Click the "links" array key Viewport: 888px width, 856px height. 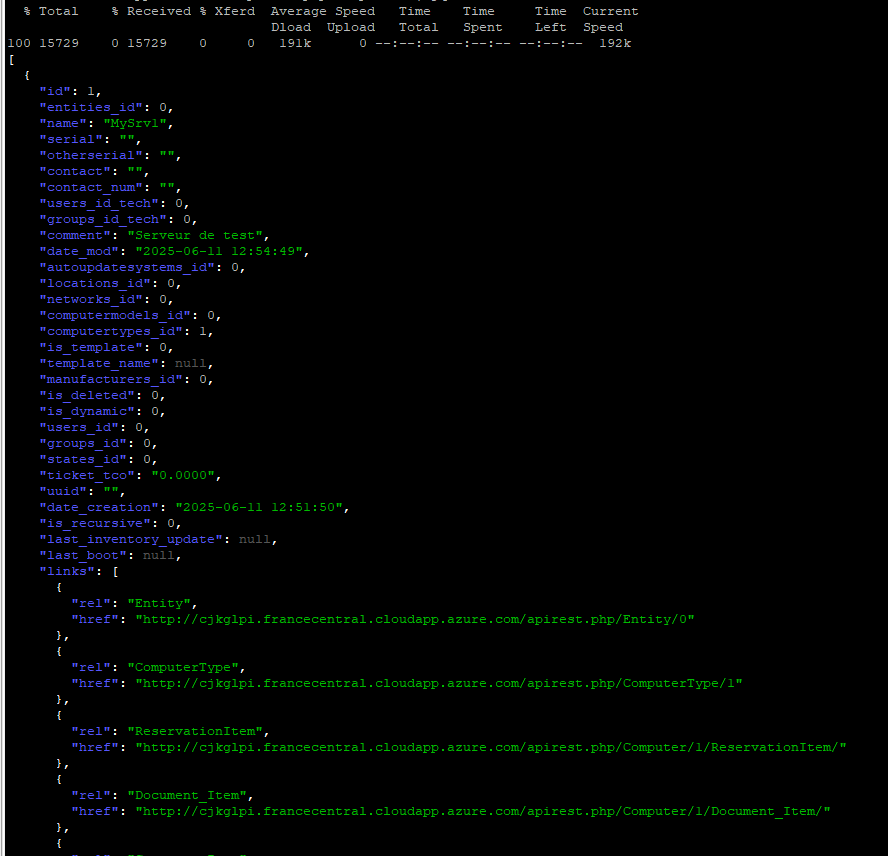click(66, 572)
